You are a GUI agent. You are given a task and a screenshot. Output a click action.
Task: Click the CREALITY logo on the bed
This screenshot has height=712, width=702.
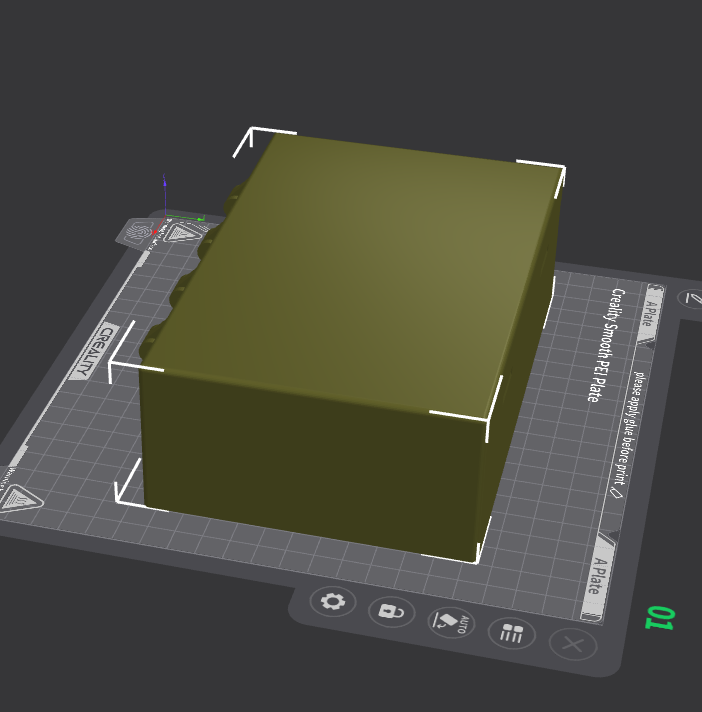[94, 352]
